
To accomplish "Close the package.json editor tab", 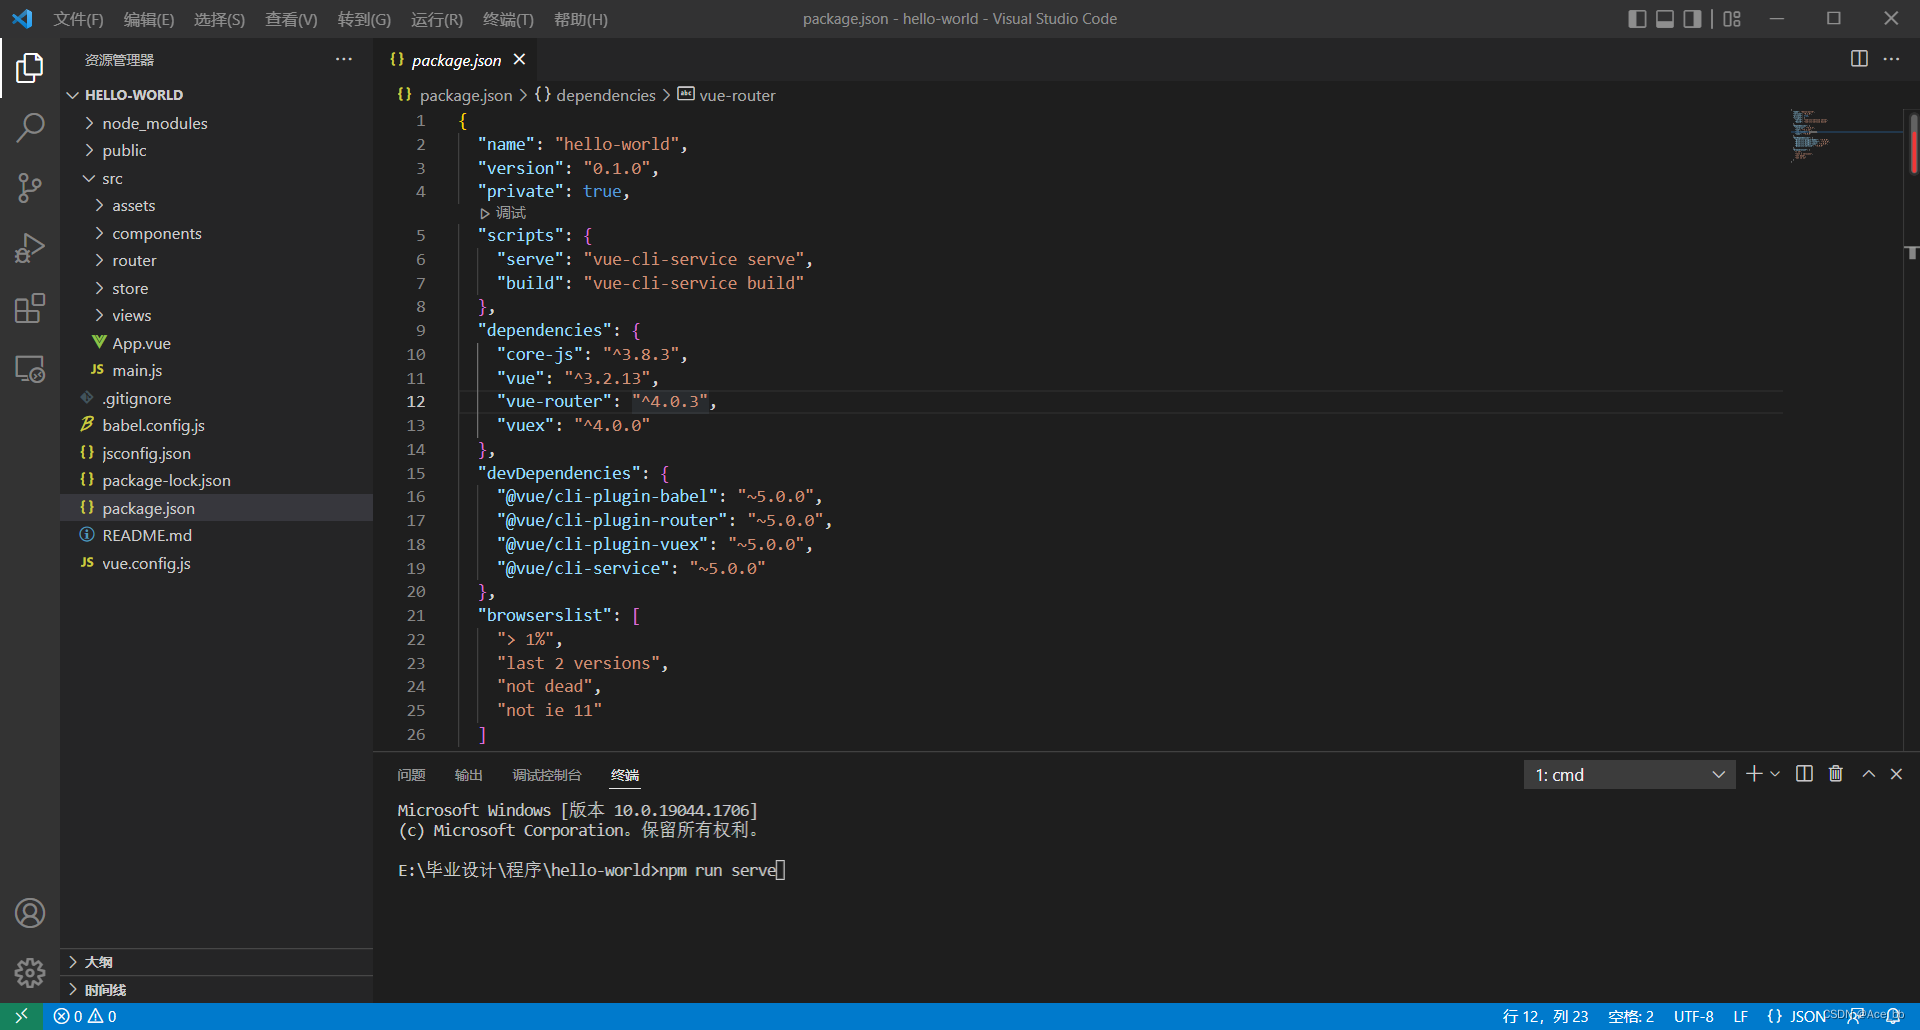I will [x=519, y=60].
